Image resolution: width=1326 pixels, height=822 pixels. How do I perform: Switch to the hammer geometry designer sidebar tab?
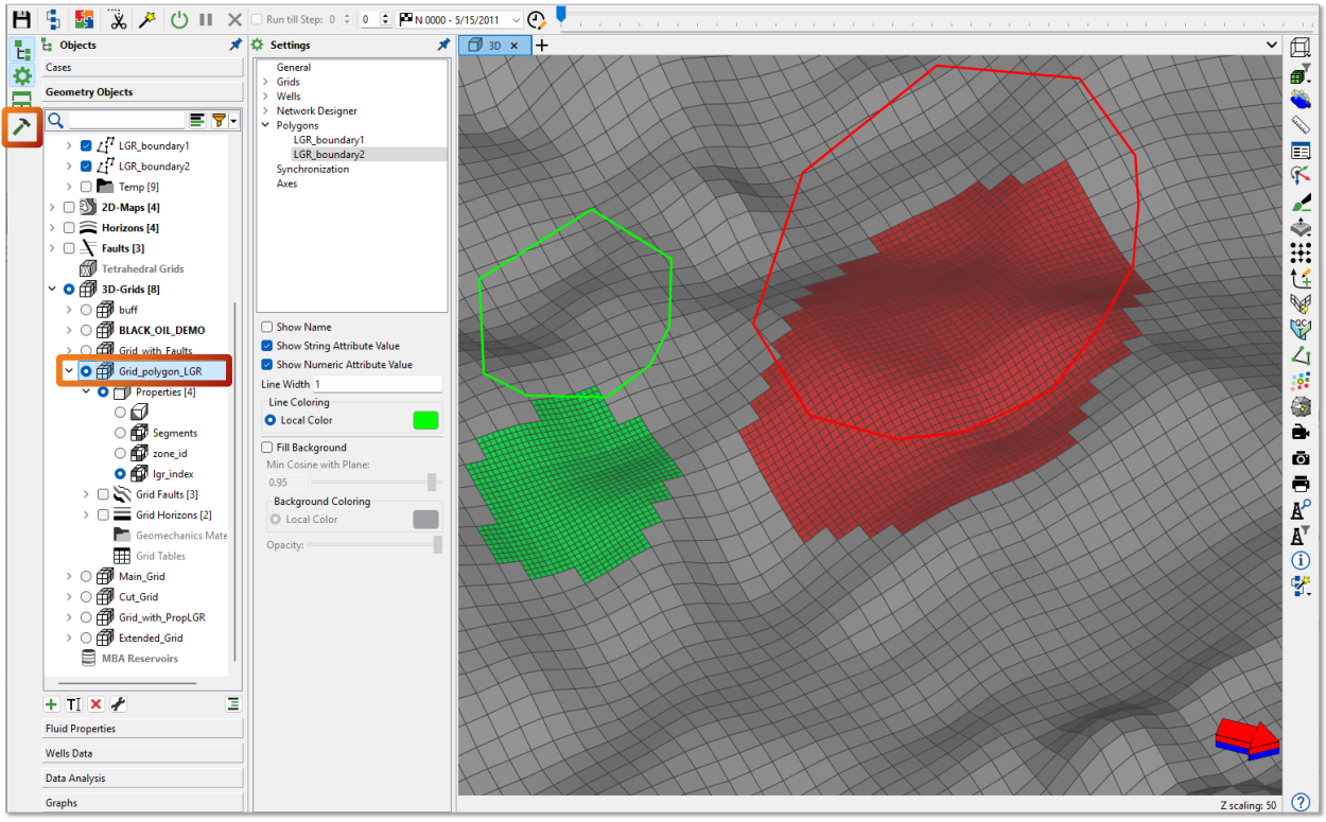click(x=22, y=126)
